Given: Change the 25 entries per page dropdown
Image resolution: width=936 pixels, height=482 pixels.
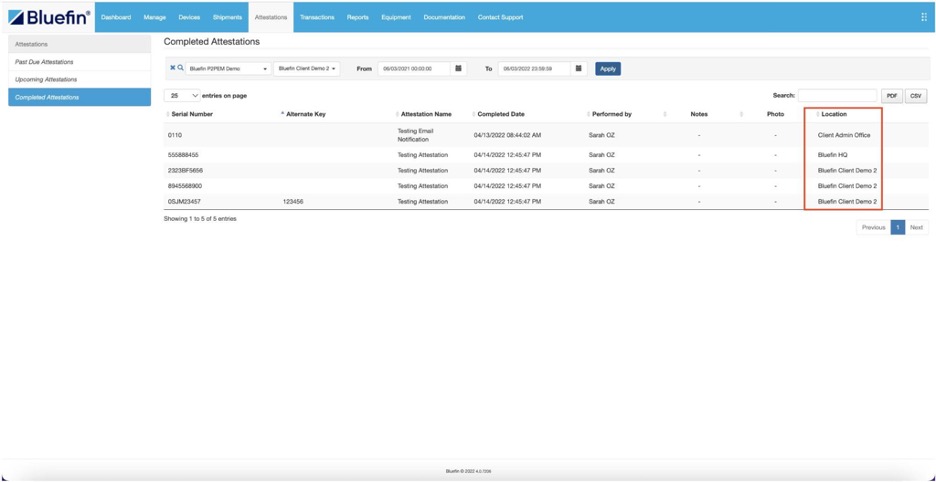Looking at the screenshot, I should tap(182, 96).
